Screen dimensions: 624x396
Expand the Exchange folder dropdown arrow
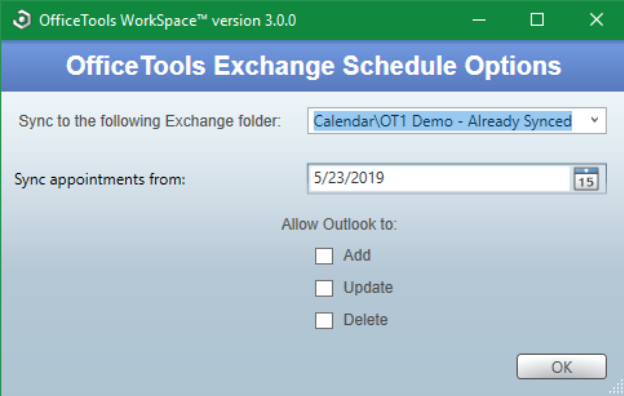[x=595, y=120]
